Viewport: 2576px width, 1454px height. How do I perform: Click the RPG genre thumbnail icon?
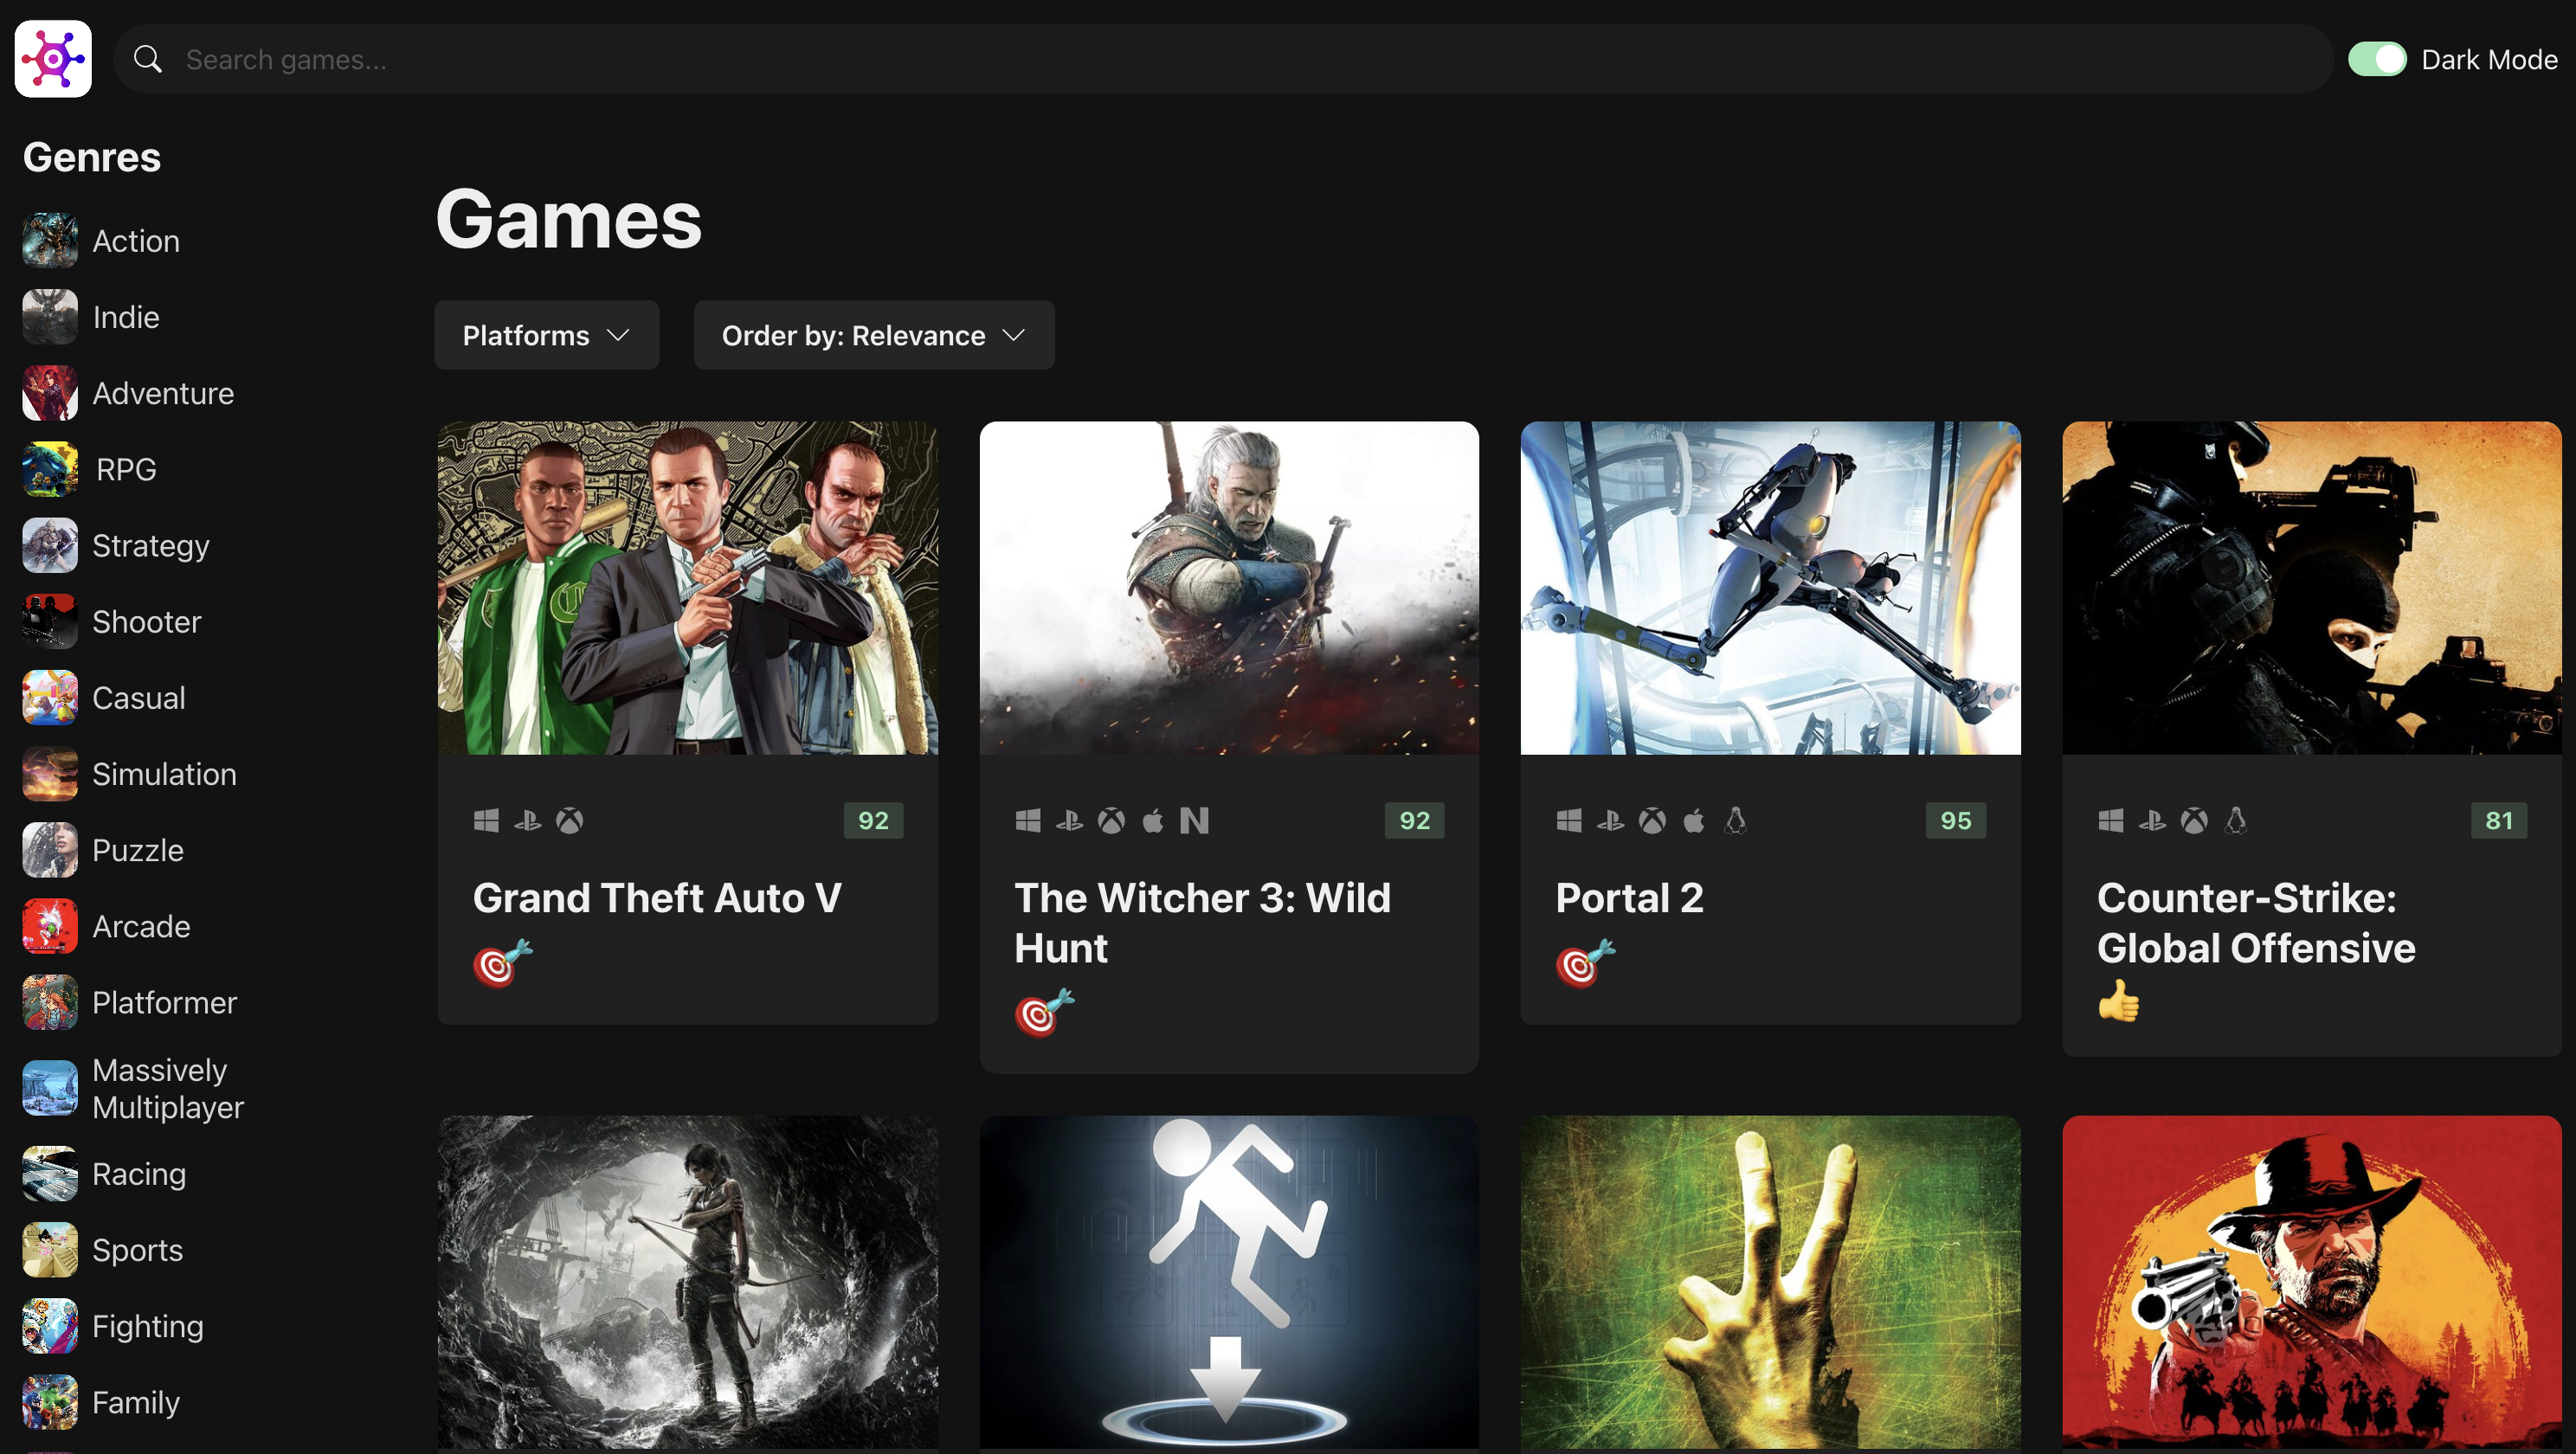pyautogui.click(x=50, y=469)
